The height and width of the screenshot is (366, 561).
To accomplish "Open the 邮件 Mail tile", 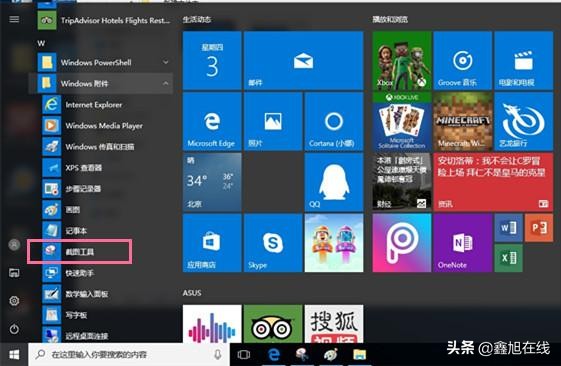I will (303, 60).
